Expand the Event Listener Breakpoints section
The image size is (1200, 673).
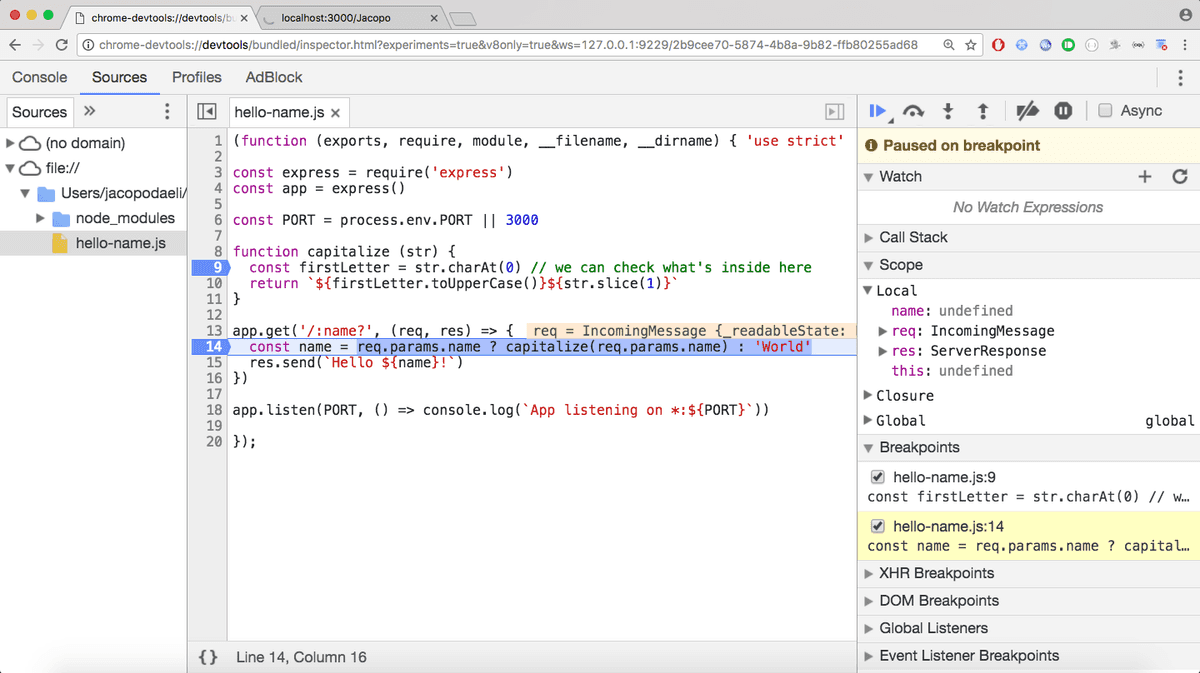coord(868,655)
